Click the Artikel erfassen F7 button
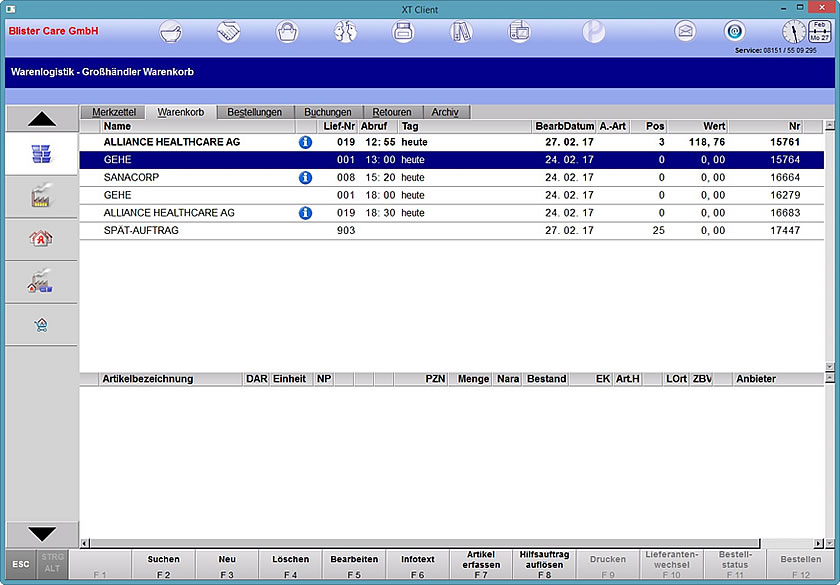The width and height of the screenshot is (840, 585). point(481,565)
